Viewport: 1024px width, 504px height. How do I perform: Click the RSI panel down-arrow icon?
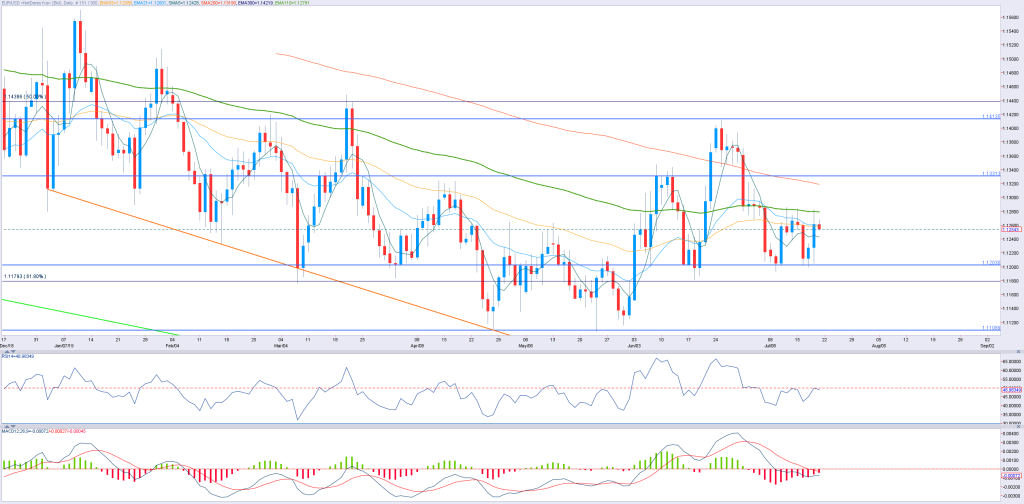[13, 351]
